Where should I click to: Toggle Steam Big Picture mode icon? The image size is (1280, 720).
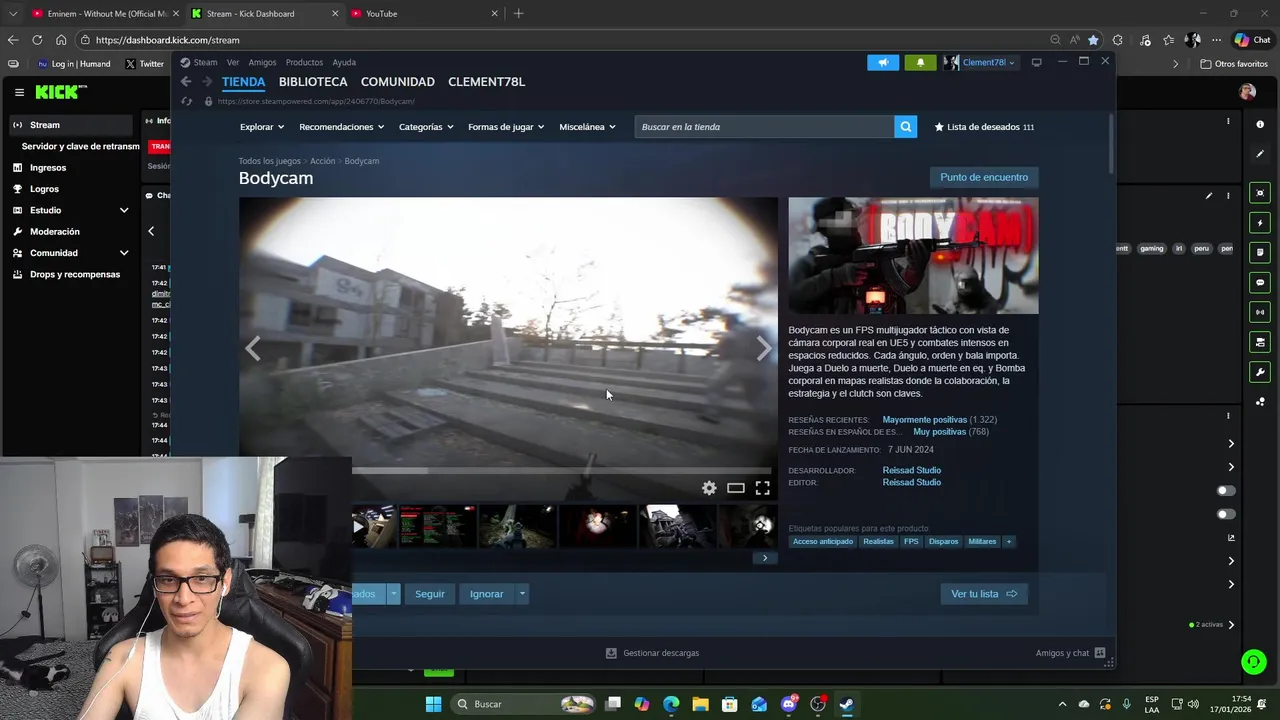(x=1036, y=62)
